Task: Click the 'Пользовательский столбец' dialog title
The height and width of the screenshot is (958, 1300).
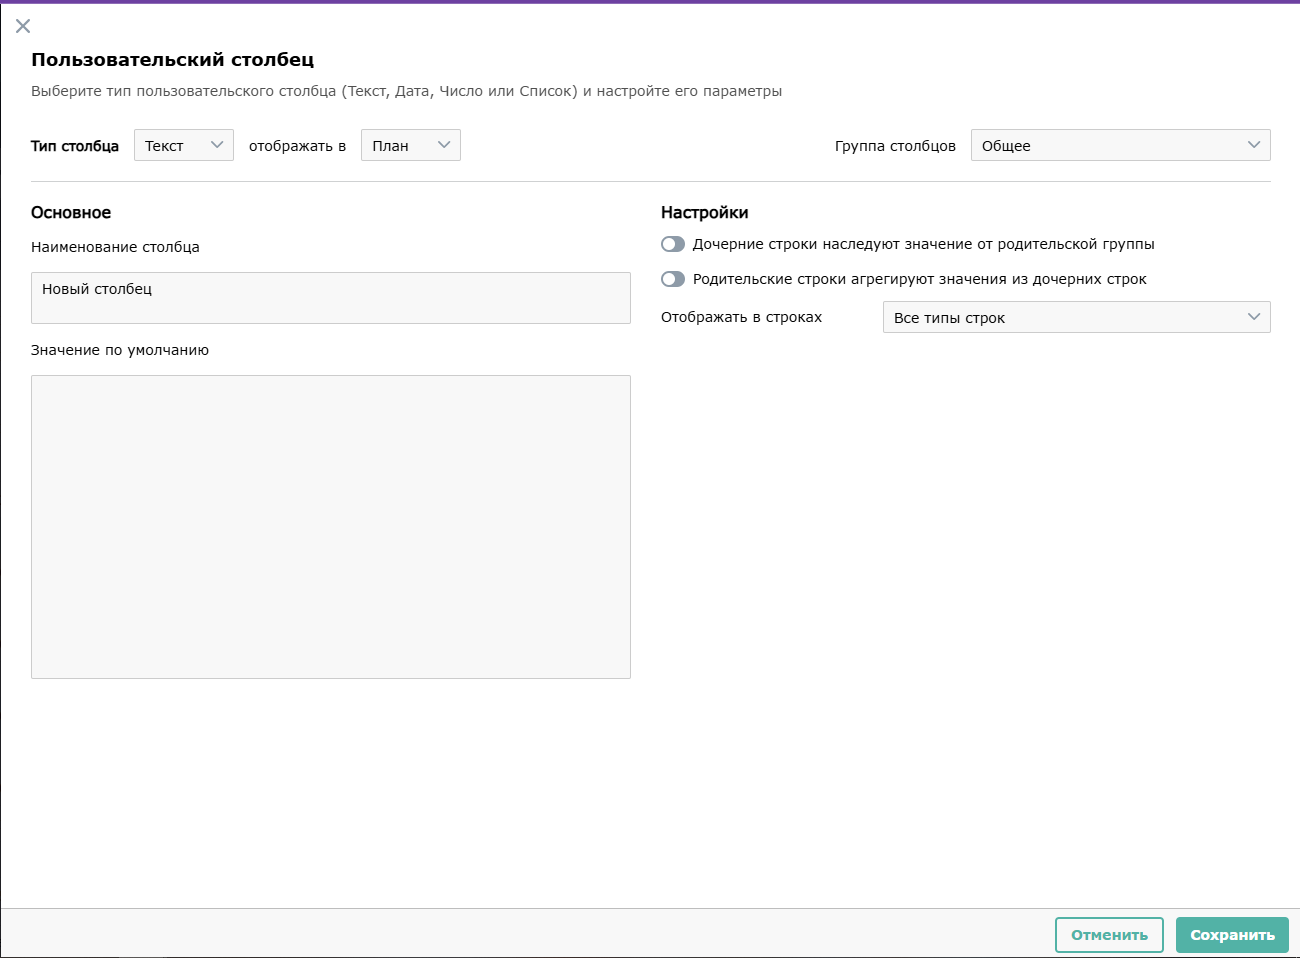Action: click(x=172, y=59)
